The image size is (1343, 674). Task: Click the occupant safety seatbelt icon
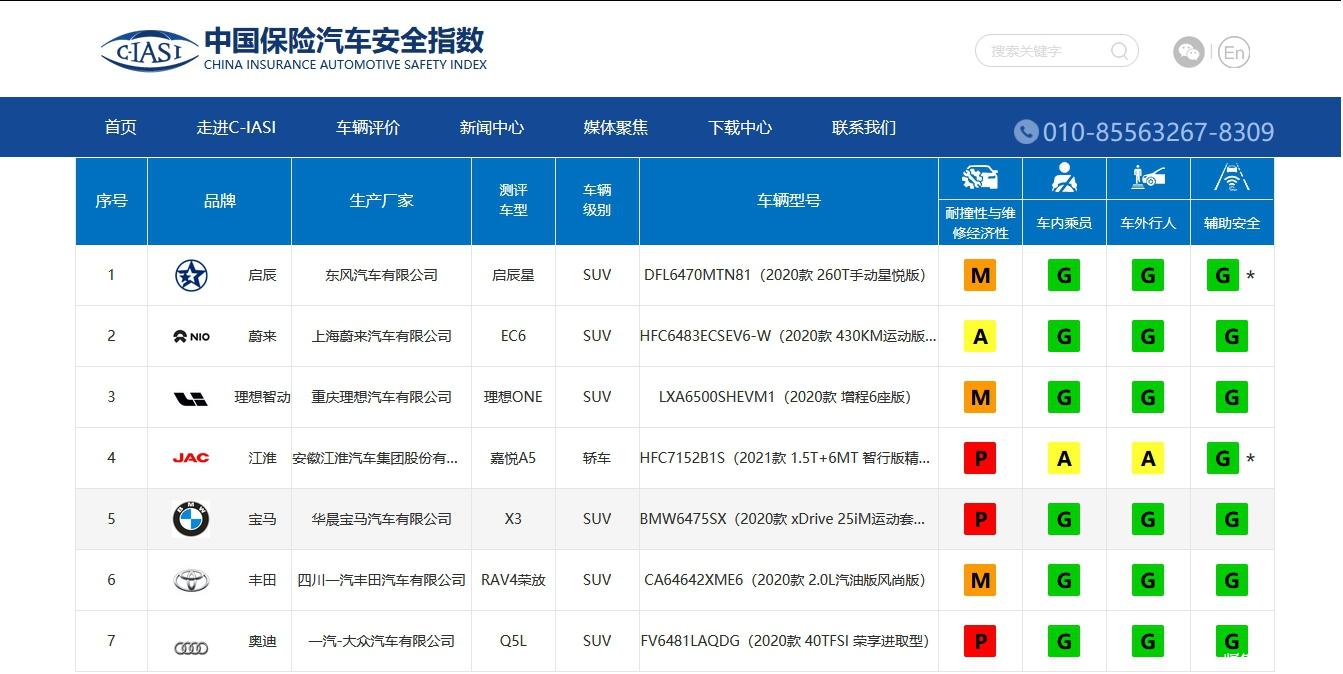1064,178
